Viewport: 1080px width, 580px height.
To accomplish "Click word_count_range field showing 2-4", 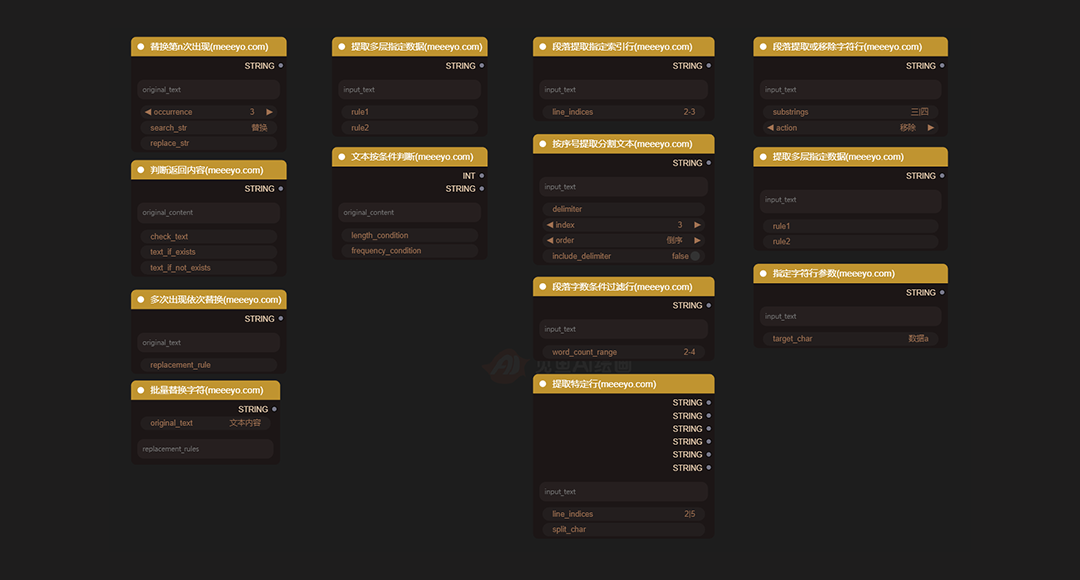I will [x=623, y=352].
